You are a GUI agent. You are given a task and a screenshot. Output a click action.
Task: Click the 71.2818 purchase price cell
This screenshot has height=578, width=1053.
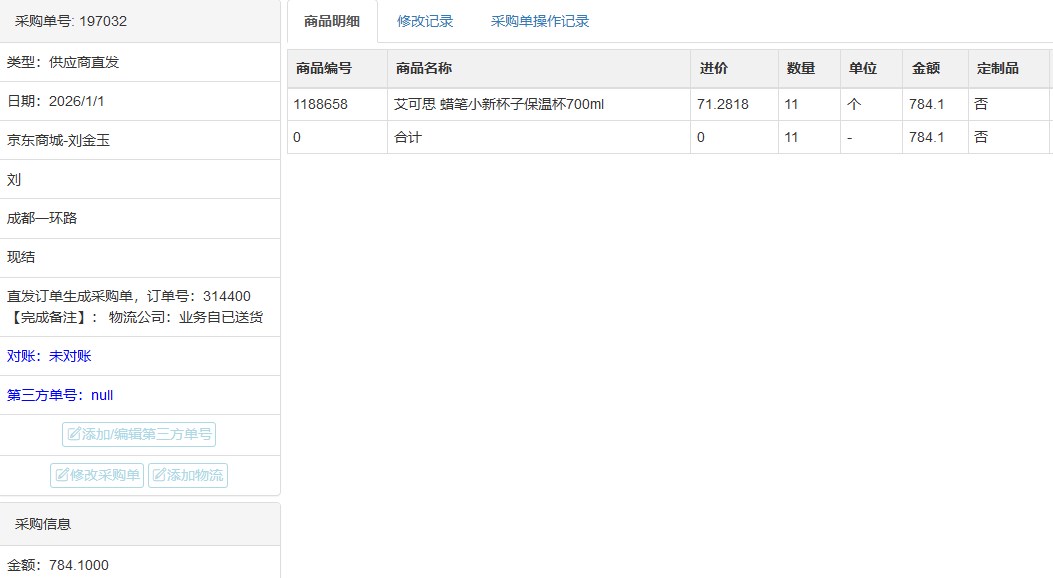coord(722,104)
